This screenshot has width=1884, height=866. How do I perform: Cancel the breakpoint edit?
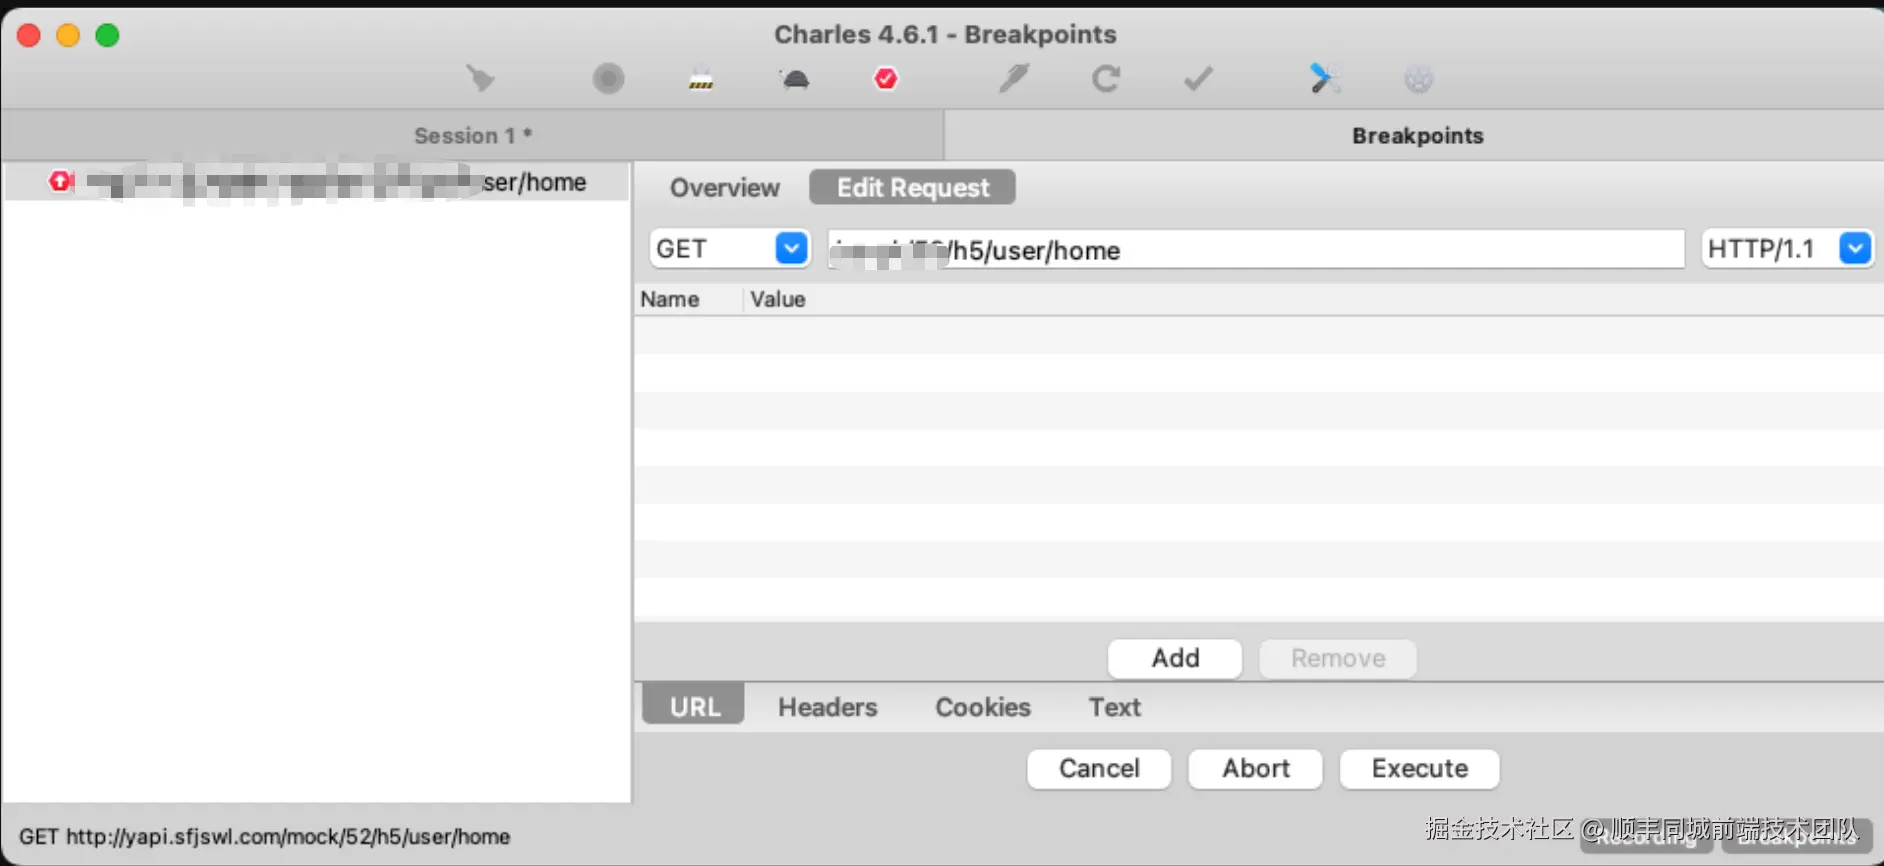tap(1099, 768)
